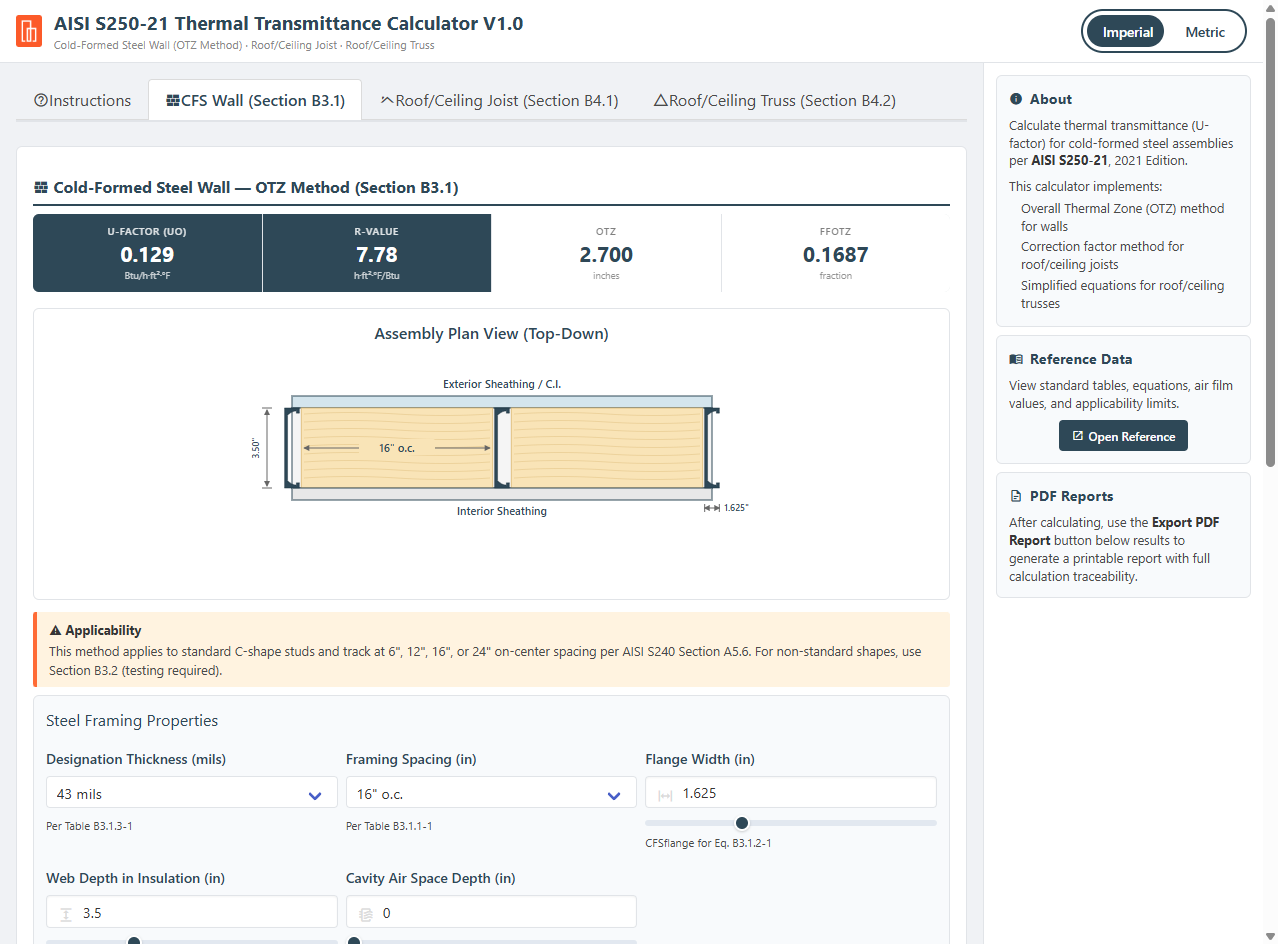Open the Instructions tab
The width and height of the screenshot is (1278, 944).
[x=82, y=101]
